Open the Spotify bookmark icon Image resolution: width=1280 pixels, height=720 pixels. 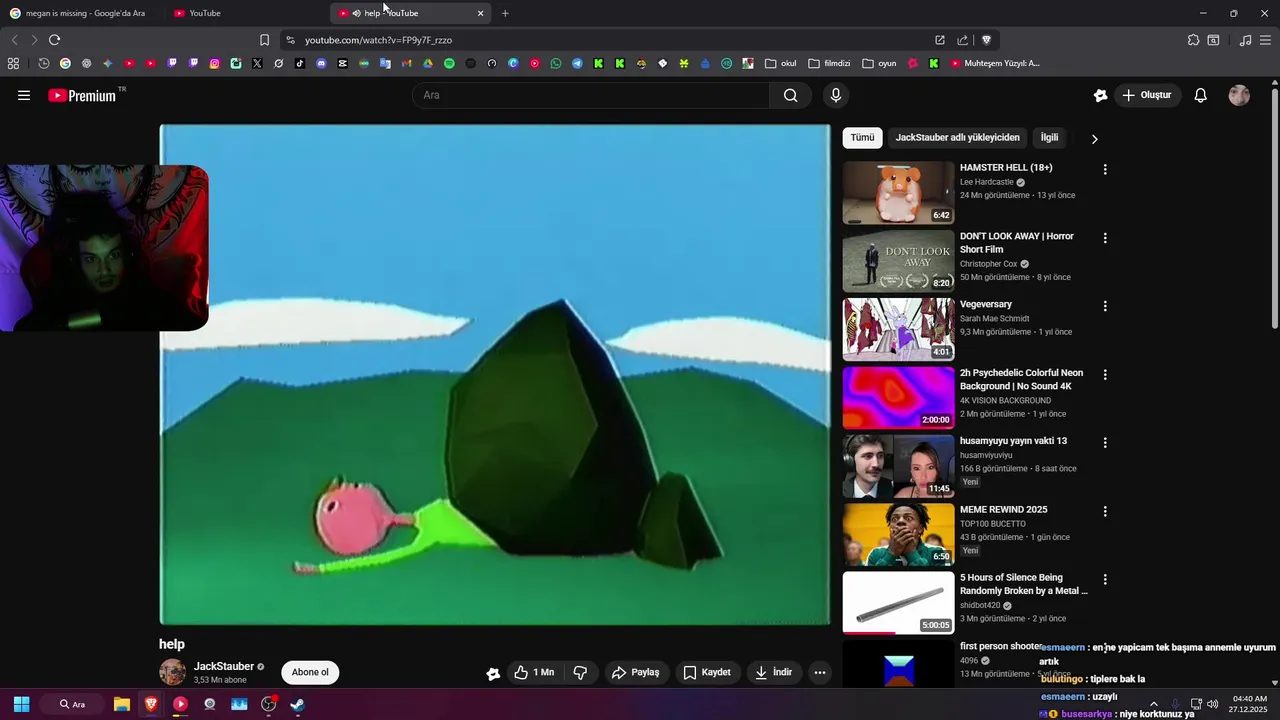click(449, 63)
